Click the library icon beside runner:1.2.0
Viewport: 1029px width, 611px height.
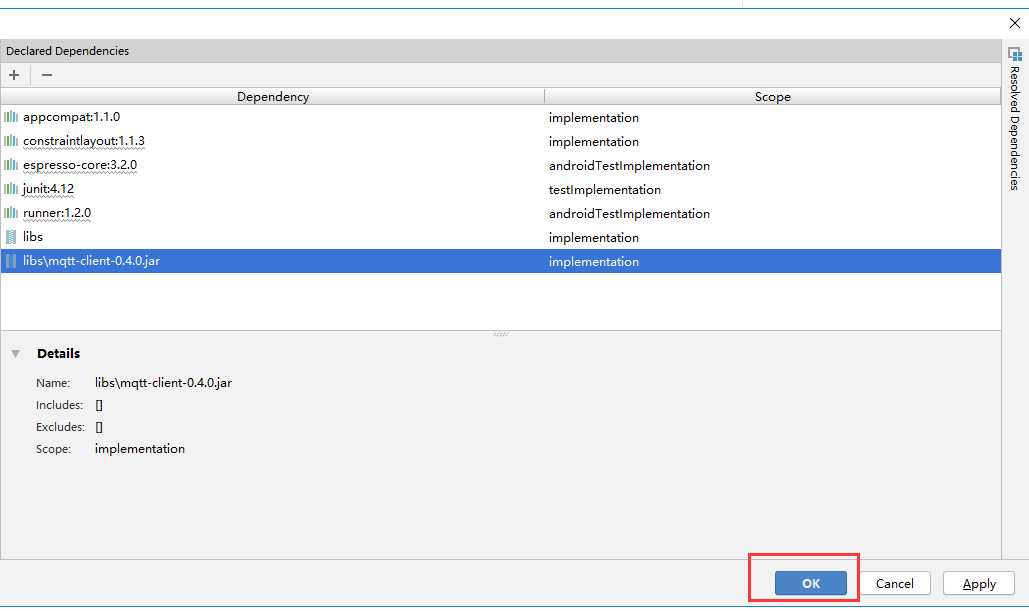pyautogui.click(x=10, y=213)
